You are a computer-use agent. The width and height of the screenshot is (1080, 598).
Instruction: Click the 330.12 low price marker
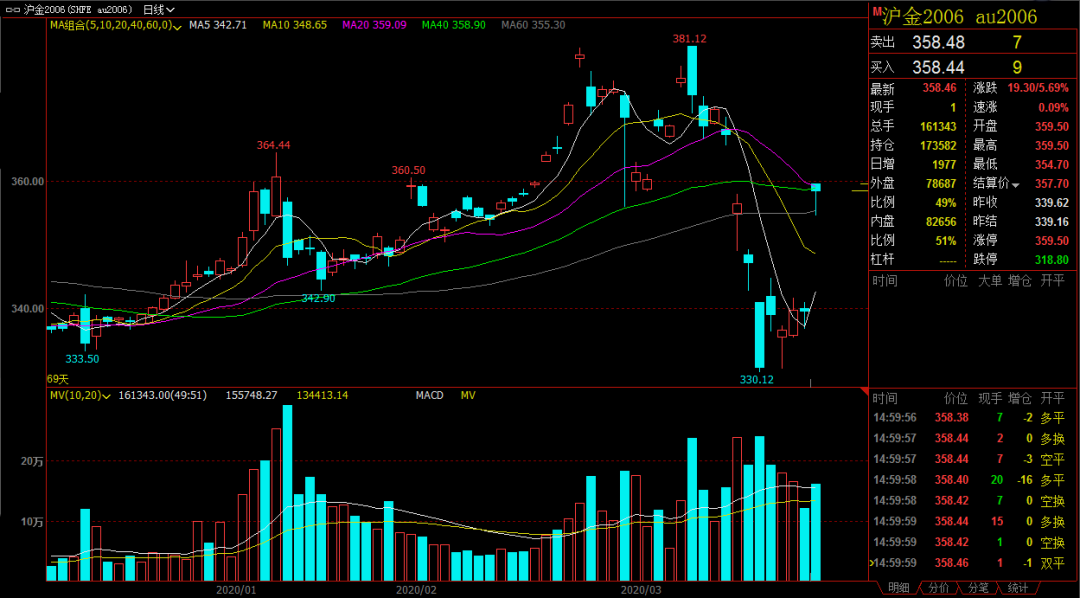click(x=757, y=379)
